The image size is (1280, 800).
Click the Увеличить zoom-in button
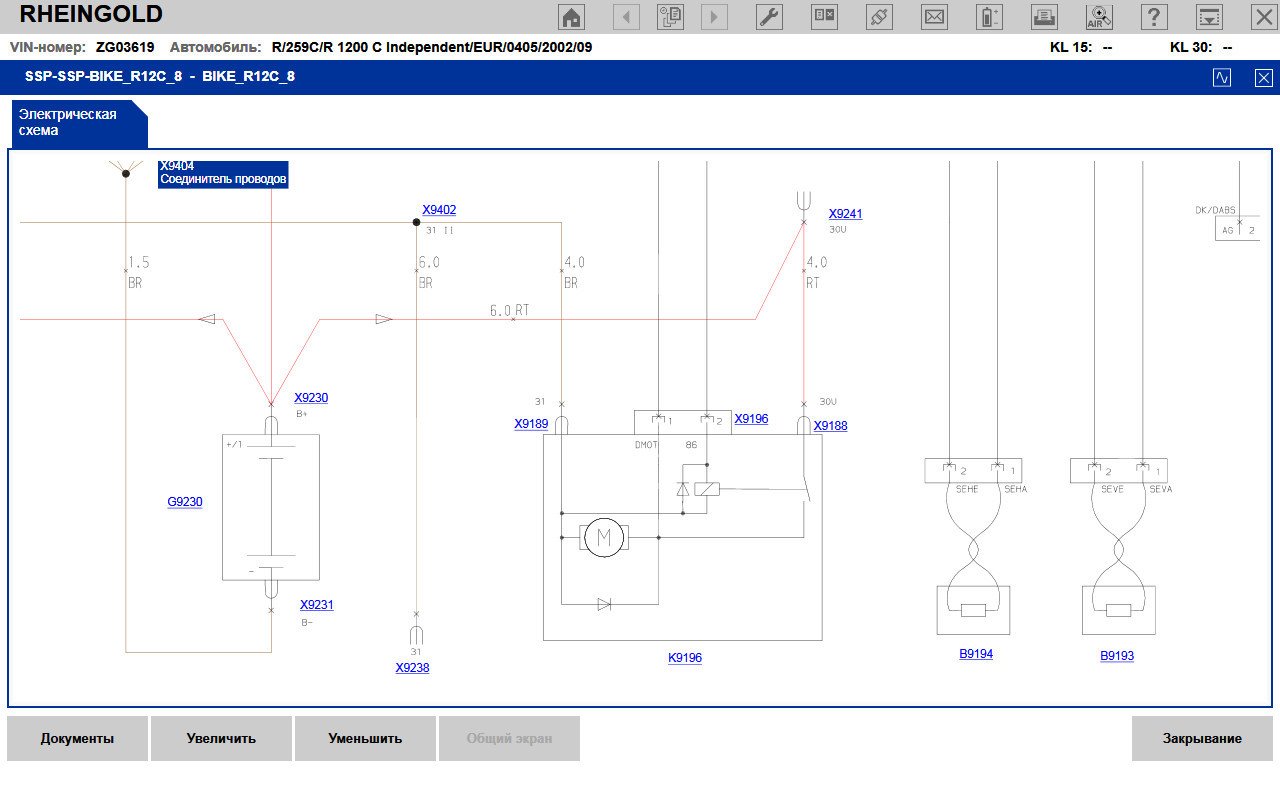(x=221, y=739)
